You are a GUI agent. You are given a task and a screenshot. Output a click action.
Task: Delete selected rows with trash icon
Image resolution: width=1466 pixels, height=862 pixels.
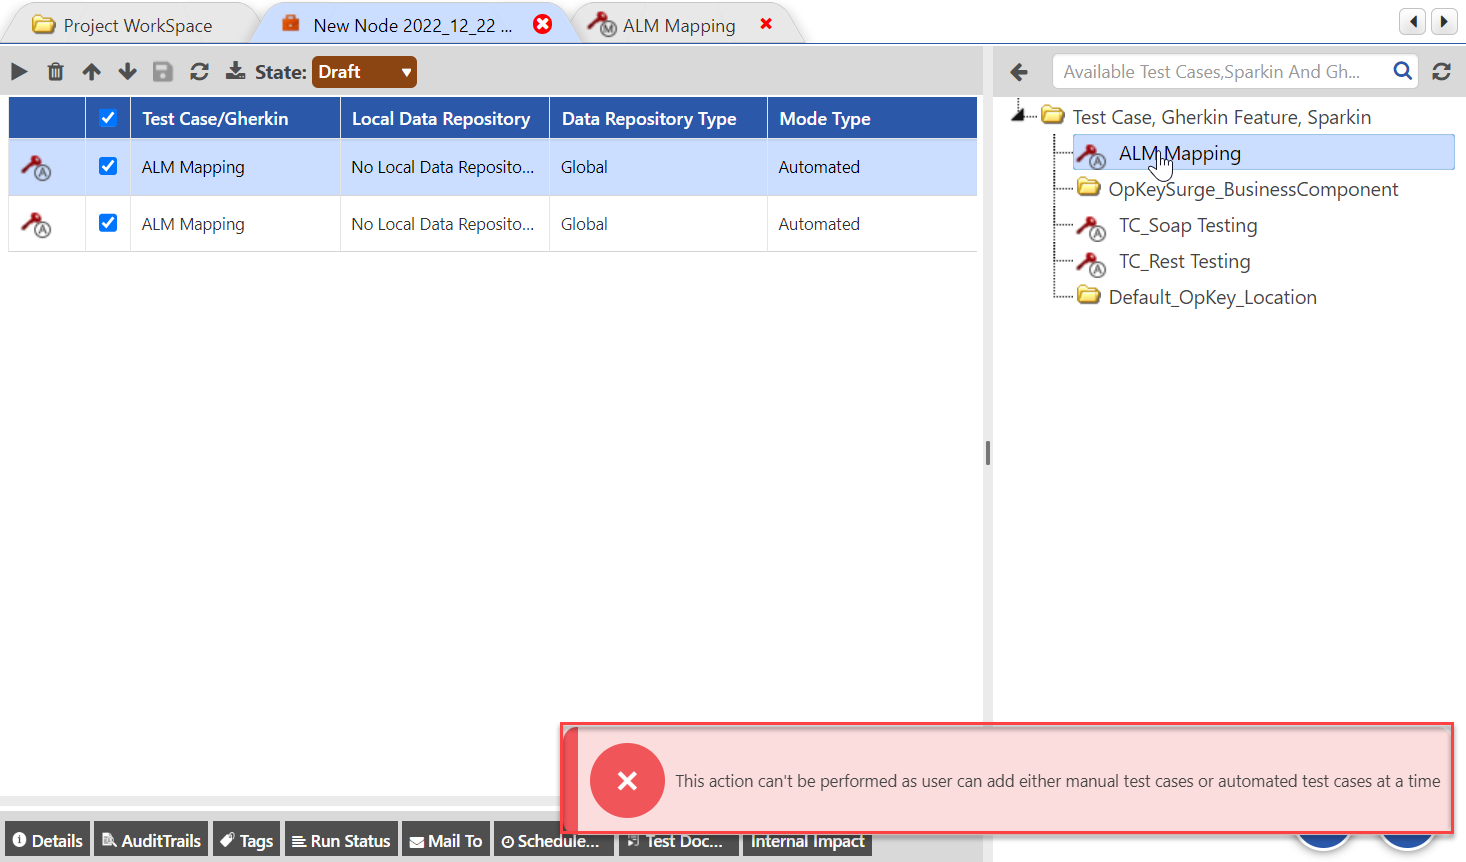[56, 72]
